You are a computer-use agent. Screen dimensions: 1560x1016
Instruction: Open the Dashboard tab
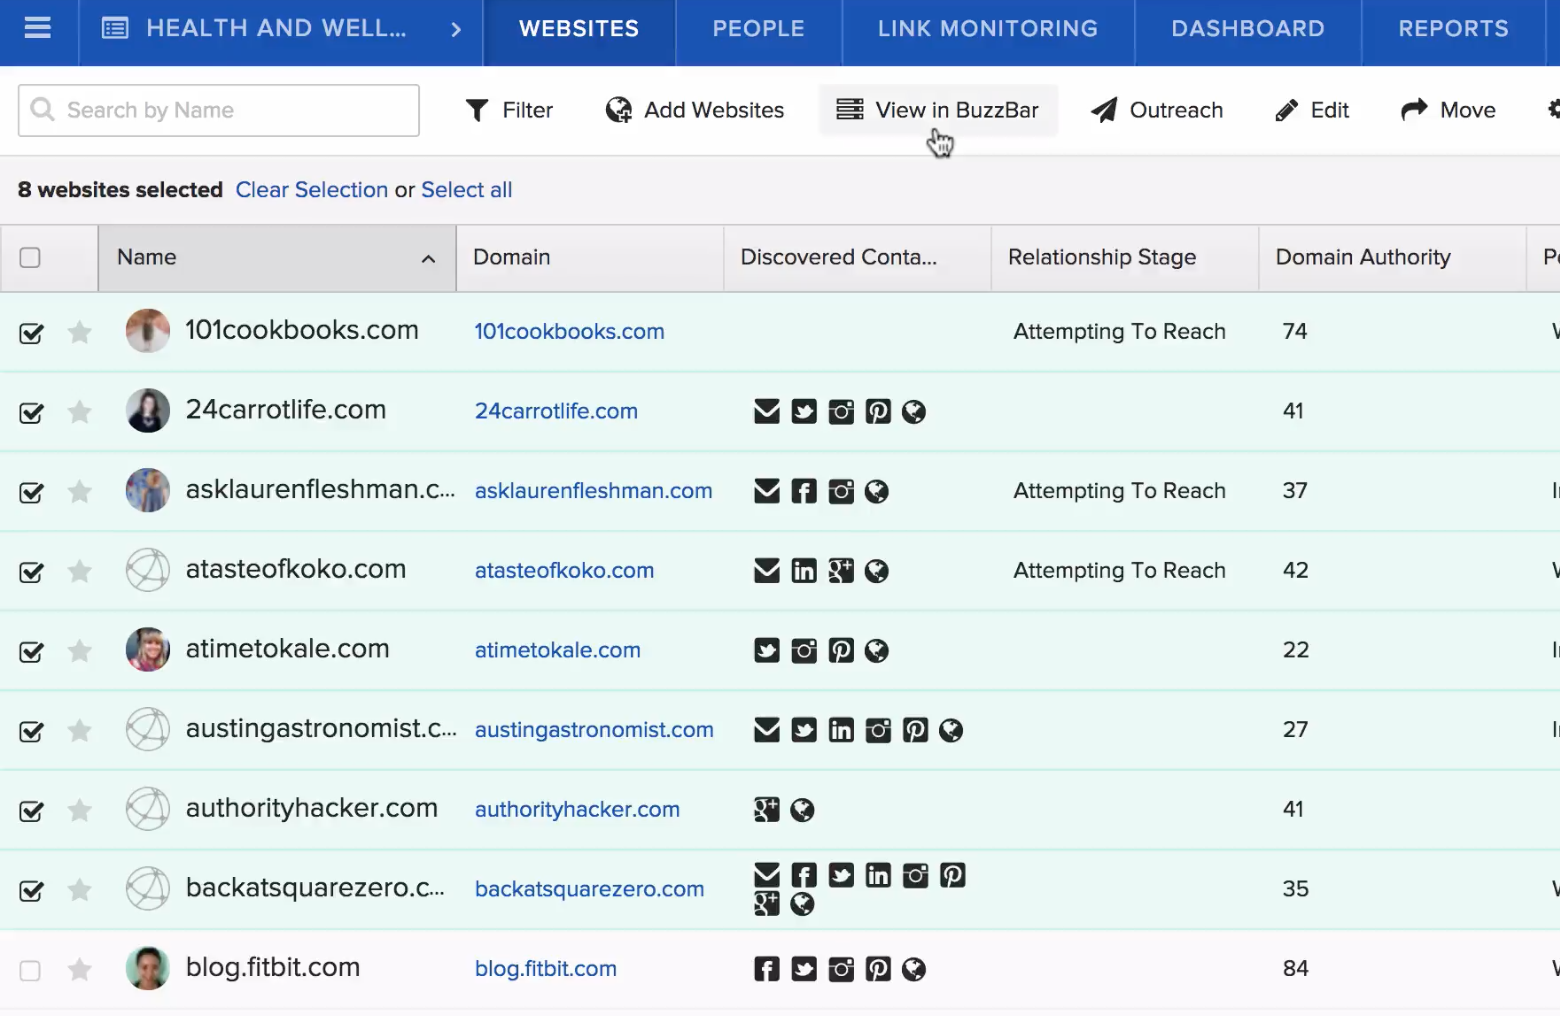pyautogui.click(x=1248, y=29)
